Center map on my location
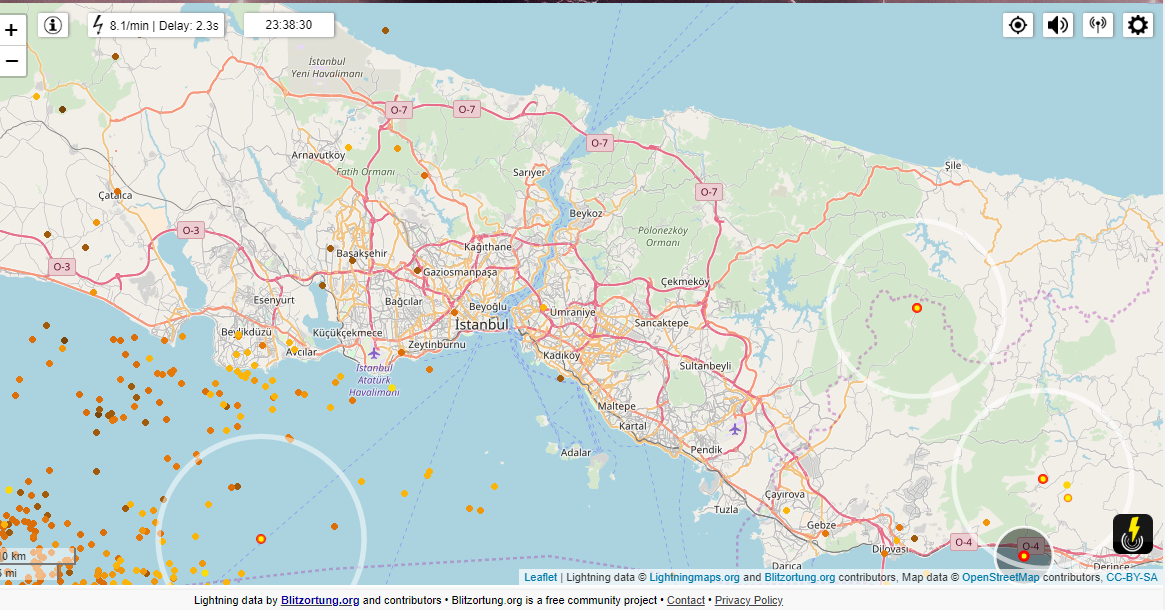 point(1018,25)
